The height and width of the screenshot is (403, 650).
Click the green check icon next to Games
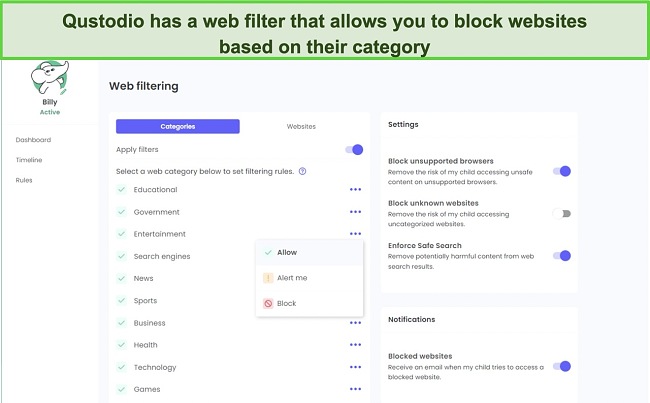121,389
